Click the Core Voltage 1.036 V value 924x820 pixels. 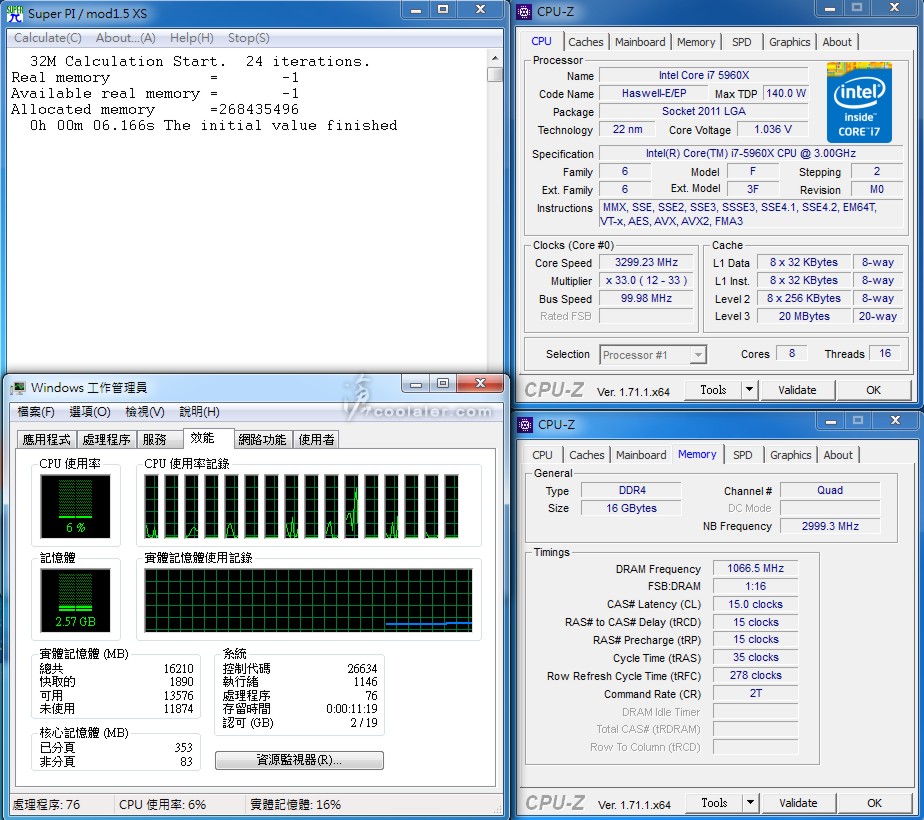point(773,129)
